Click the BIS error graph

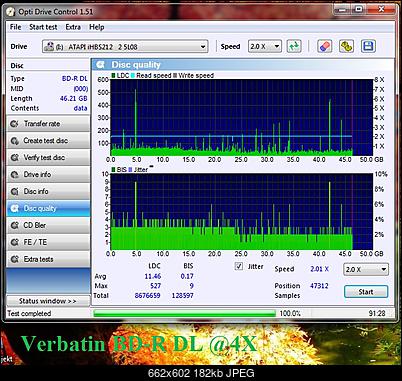[241, 212]
